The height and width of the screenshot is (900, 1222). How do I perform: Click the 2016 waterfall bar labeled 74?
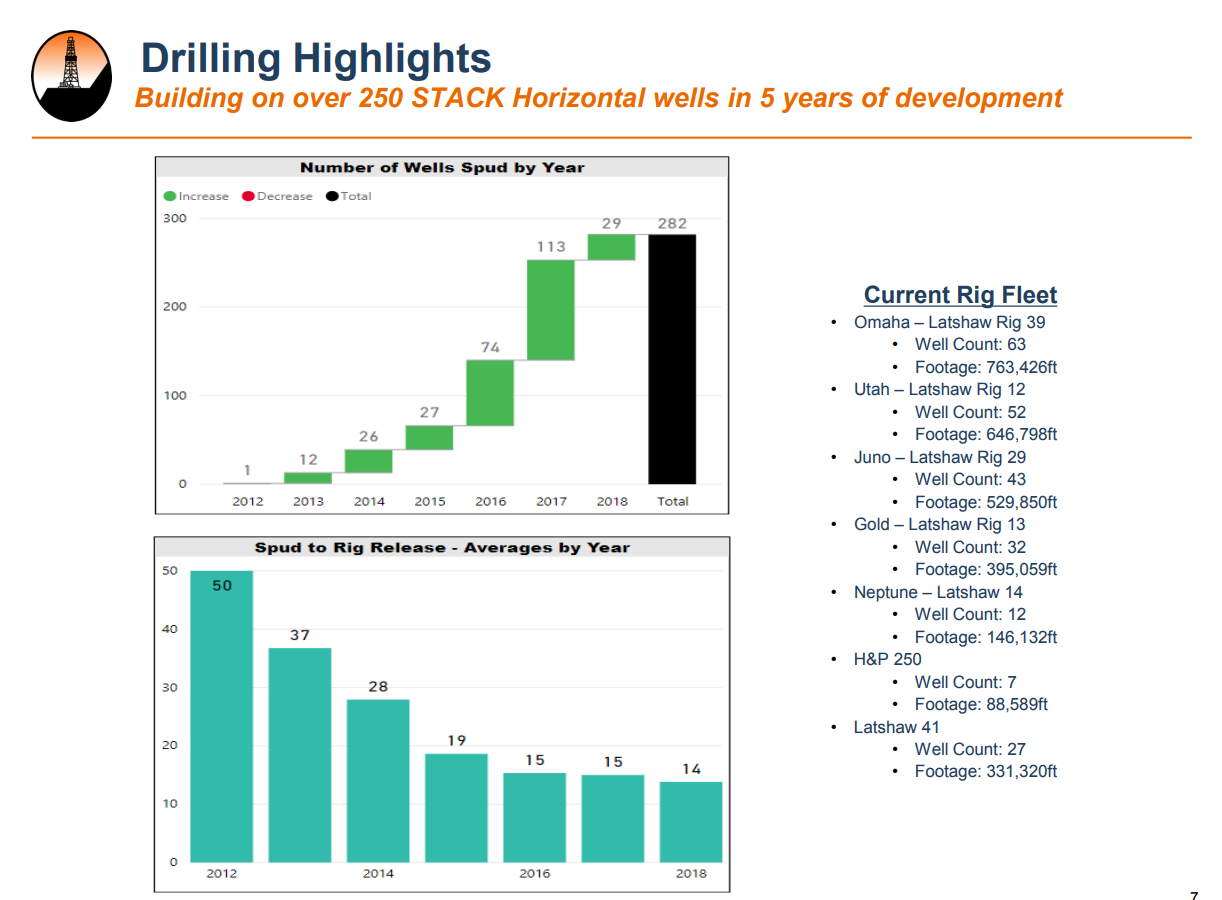490,393
